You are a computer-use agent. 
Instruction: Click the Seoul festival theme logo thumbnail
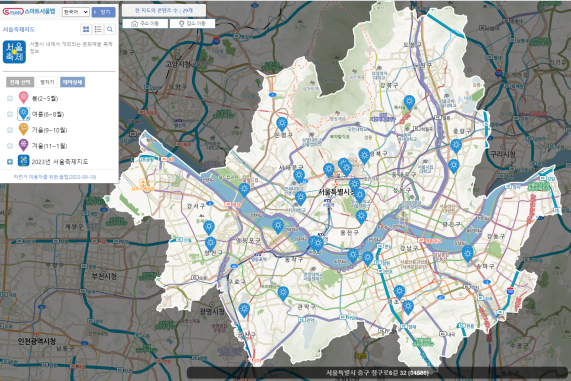point(15,52)
